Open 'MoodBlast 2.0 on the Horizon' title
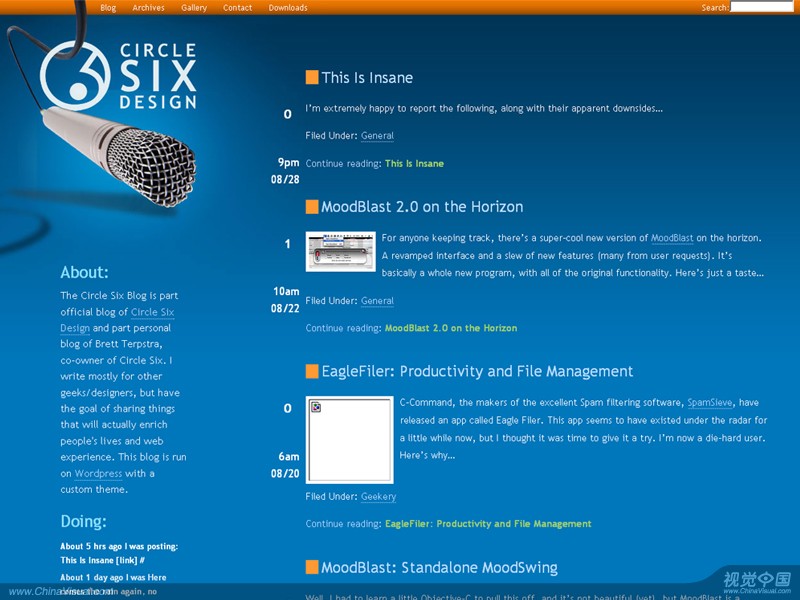 [x=422, y=207]
